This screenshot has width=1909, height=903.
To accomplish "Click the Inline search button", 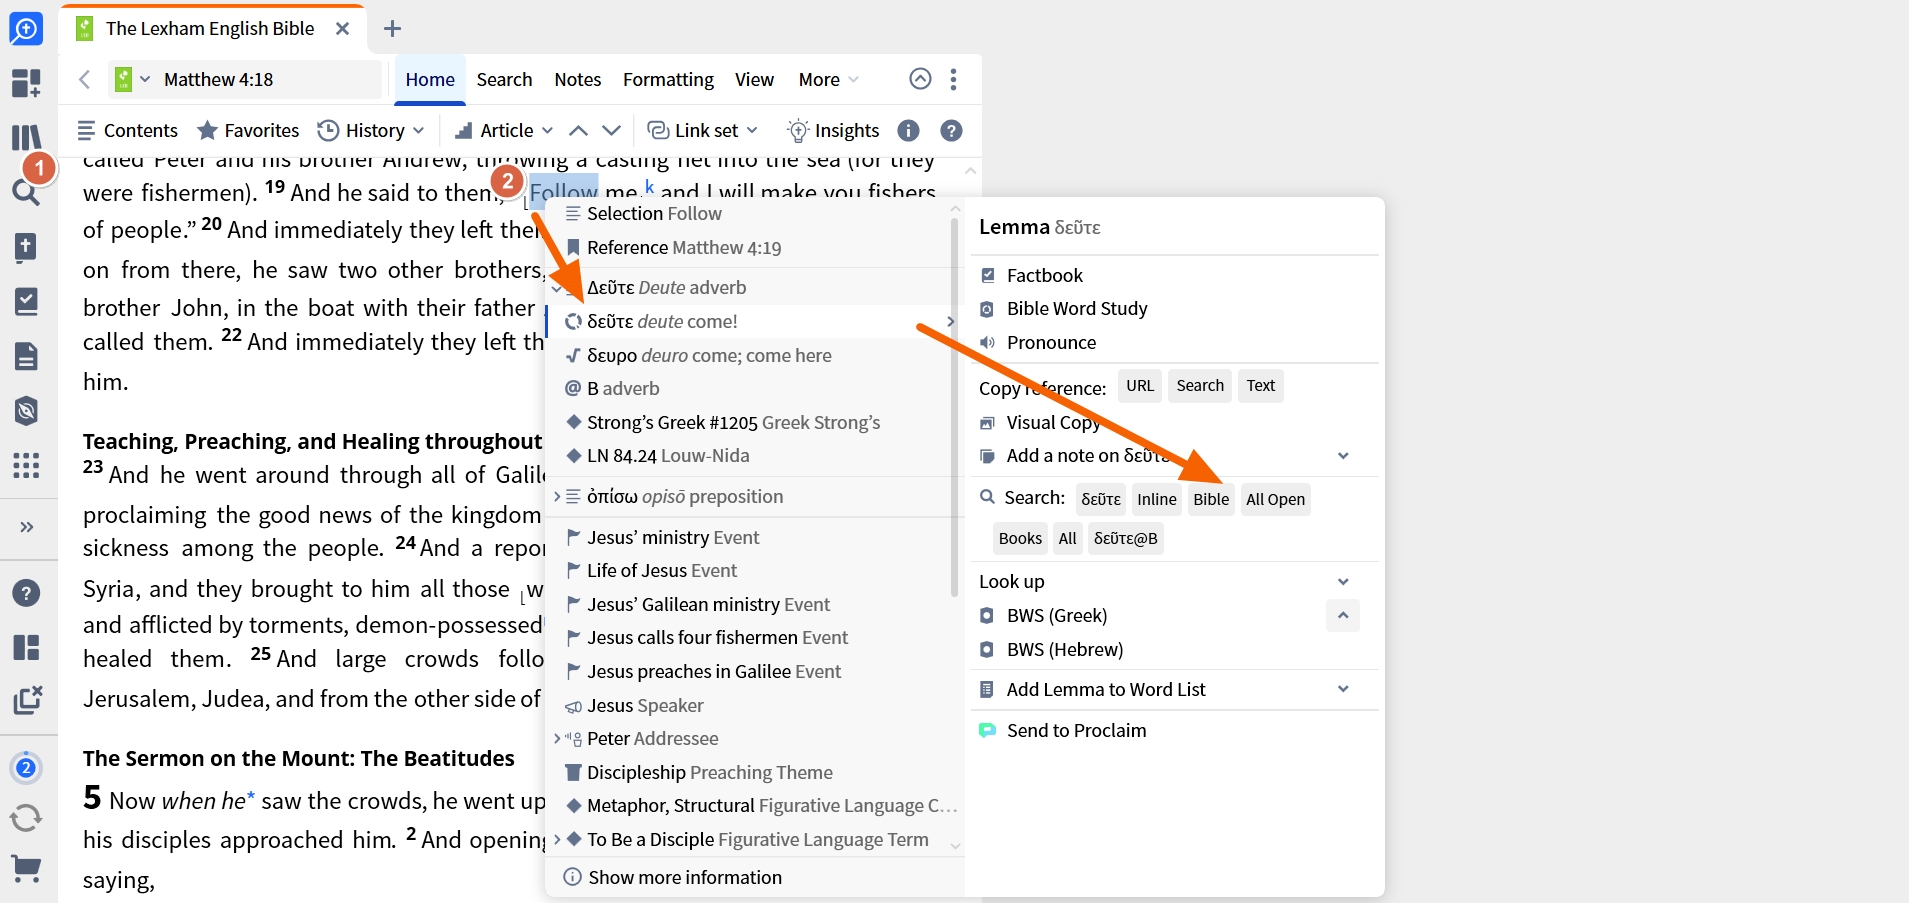I will 1157,499.
